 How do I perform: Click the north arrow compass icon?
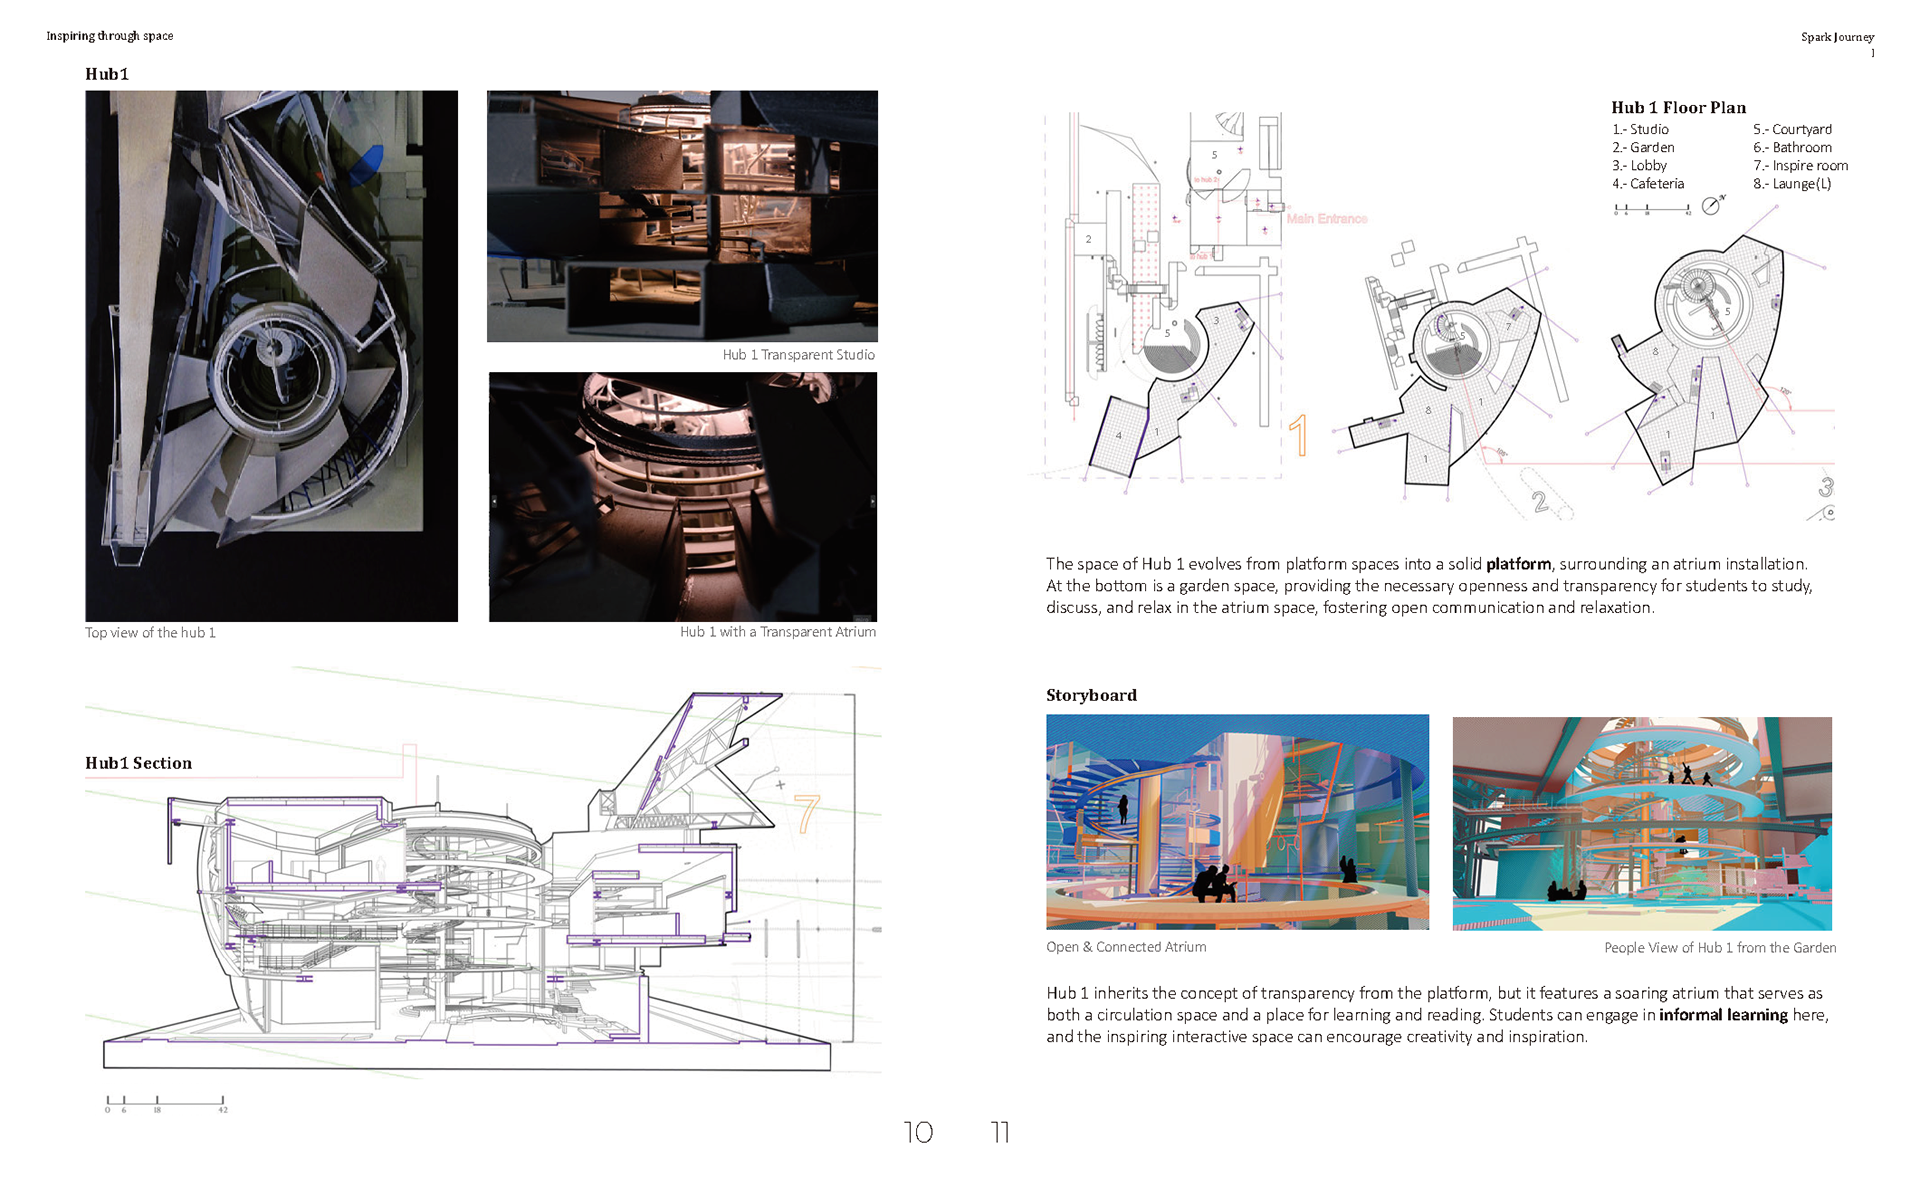point(1711,205)
